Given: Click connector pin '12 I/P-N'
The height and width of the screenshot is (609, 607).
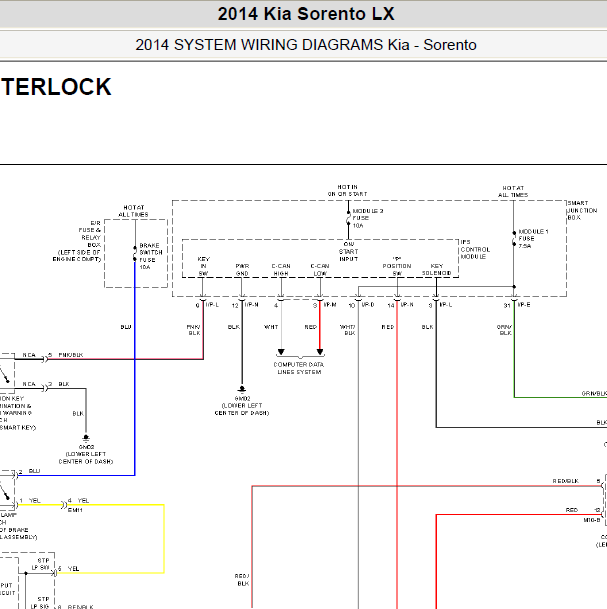Looking at the screenshot, I should [x=245, y=305].
